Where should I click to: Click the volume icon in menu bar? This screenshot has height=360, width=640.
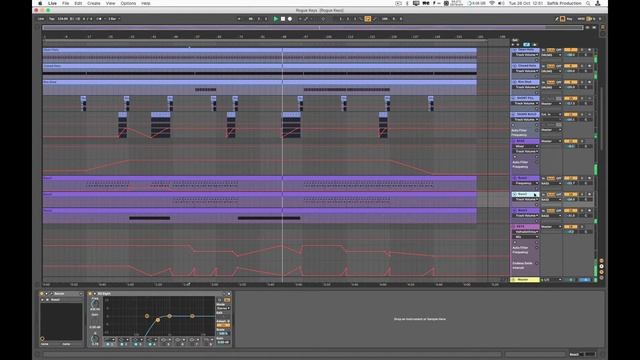(502, 3)
